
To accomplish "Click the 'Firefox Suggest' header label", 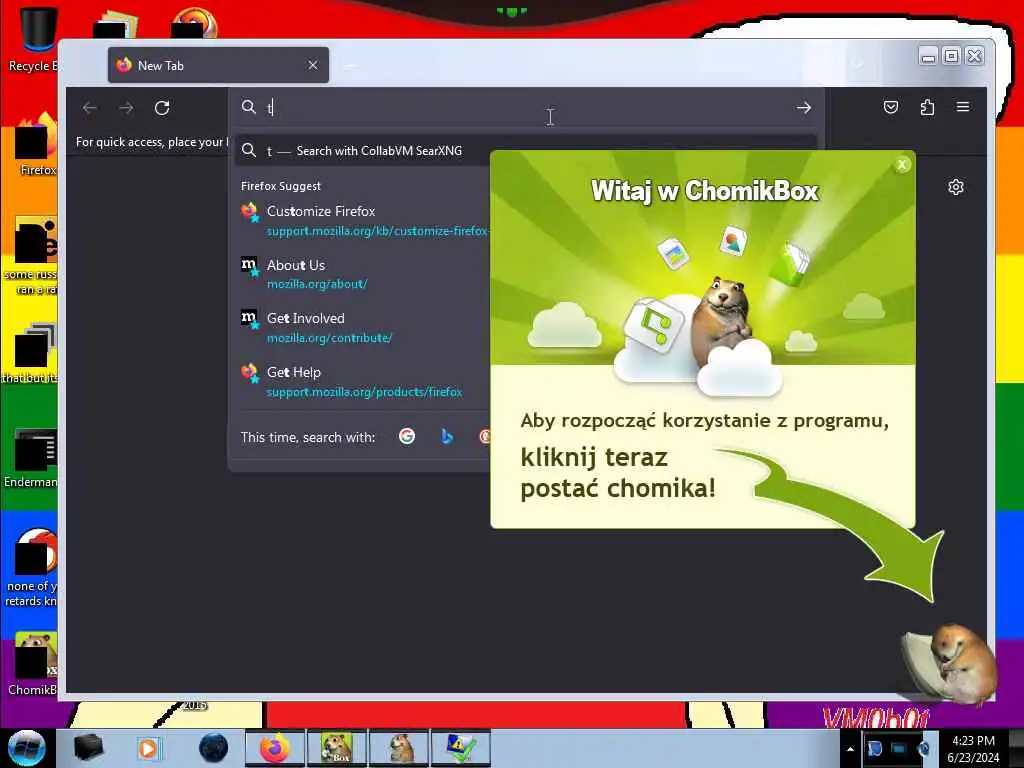I will (281, 186).
